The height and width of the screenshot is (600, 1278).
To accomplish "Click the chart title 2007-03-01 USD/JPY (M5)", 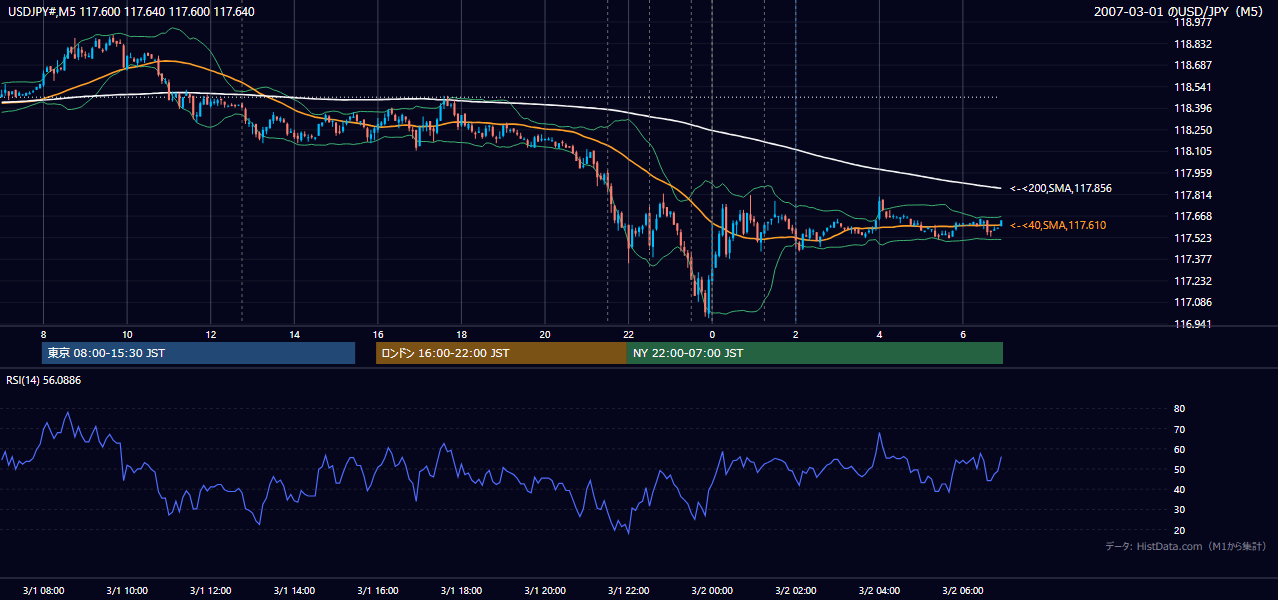I will [1180, 11].
